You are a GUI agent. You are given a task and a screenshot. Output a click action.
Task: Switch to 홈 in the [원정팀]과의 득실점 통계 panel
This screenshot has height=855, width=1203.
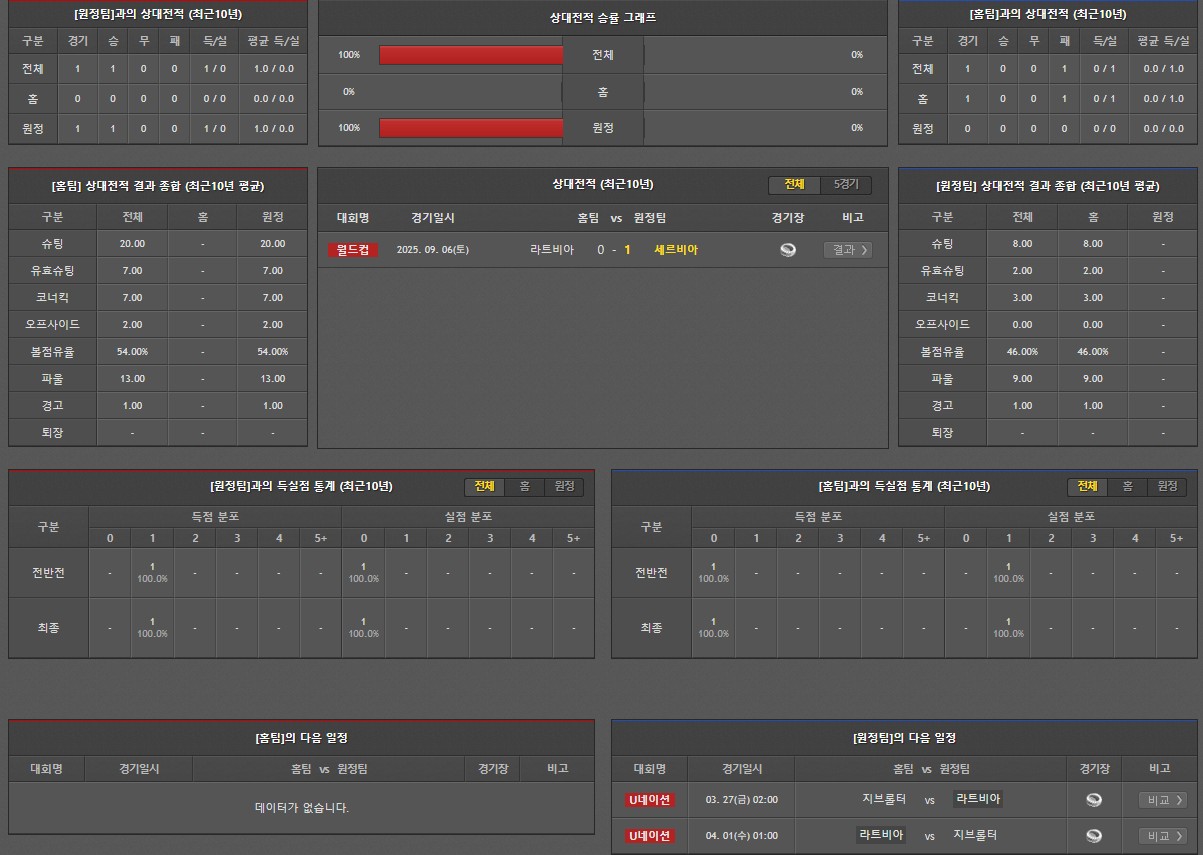click(524, 487)
